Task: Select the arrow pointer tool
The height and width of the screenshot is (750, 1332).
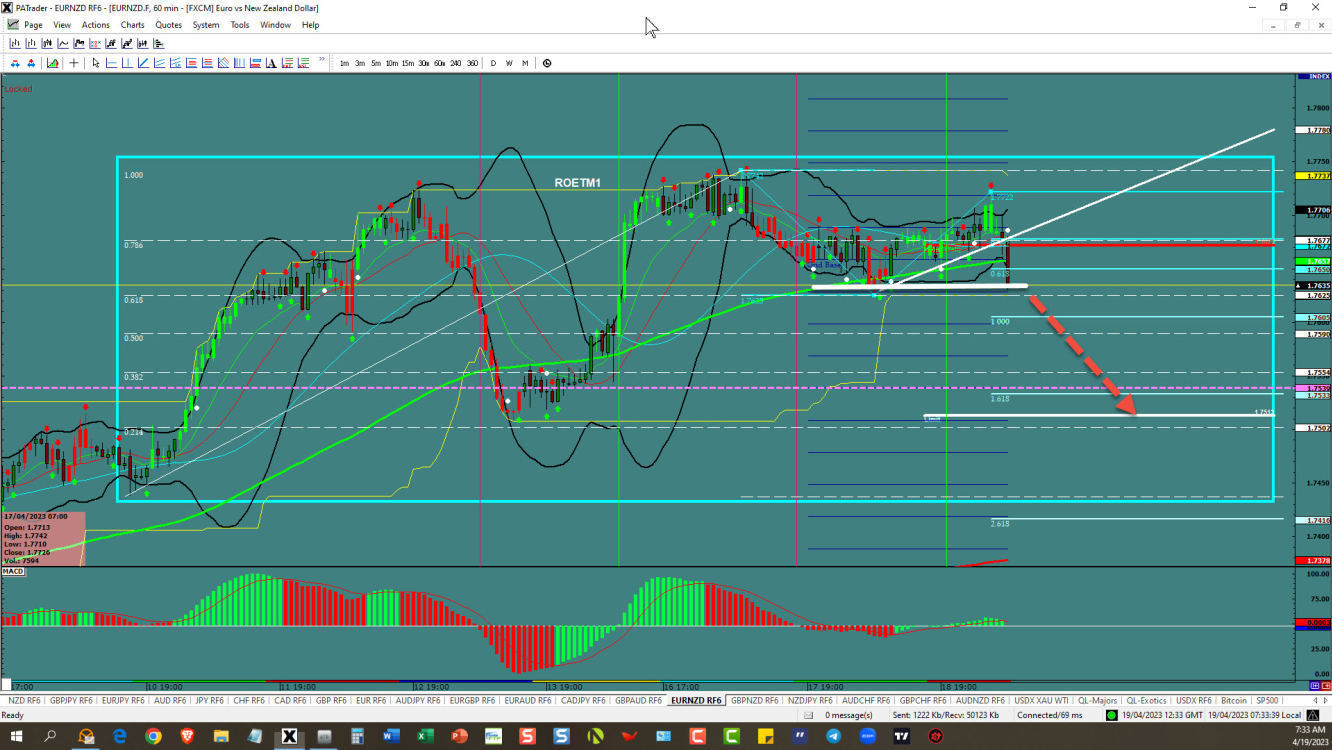Action: click(x=96, y=63)
